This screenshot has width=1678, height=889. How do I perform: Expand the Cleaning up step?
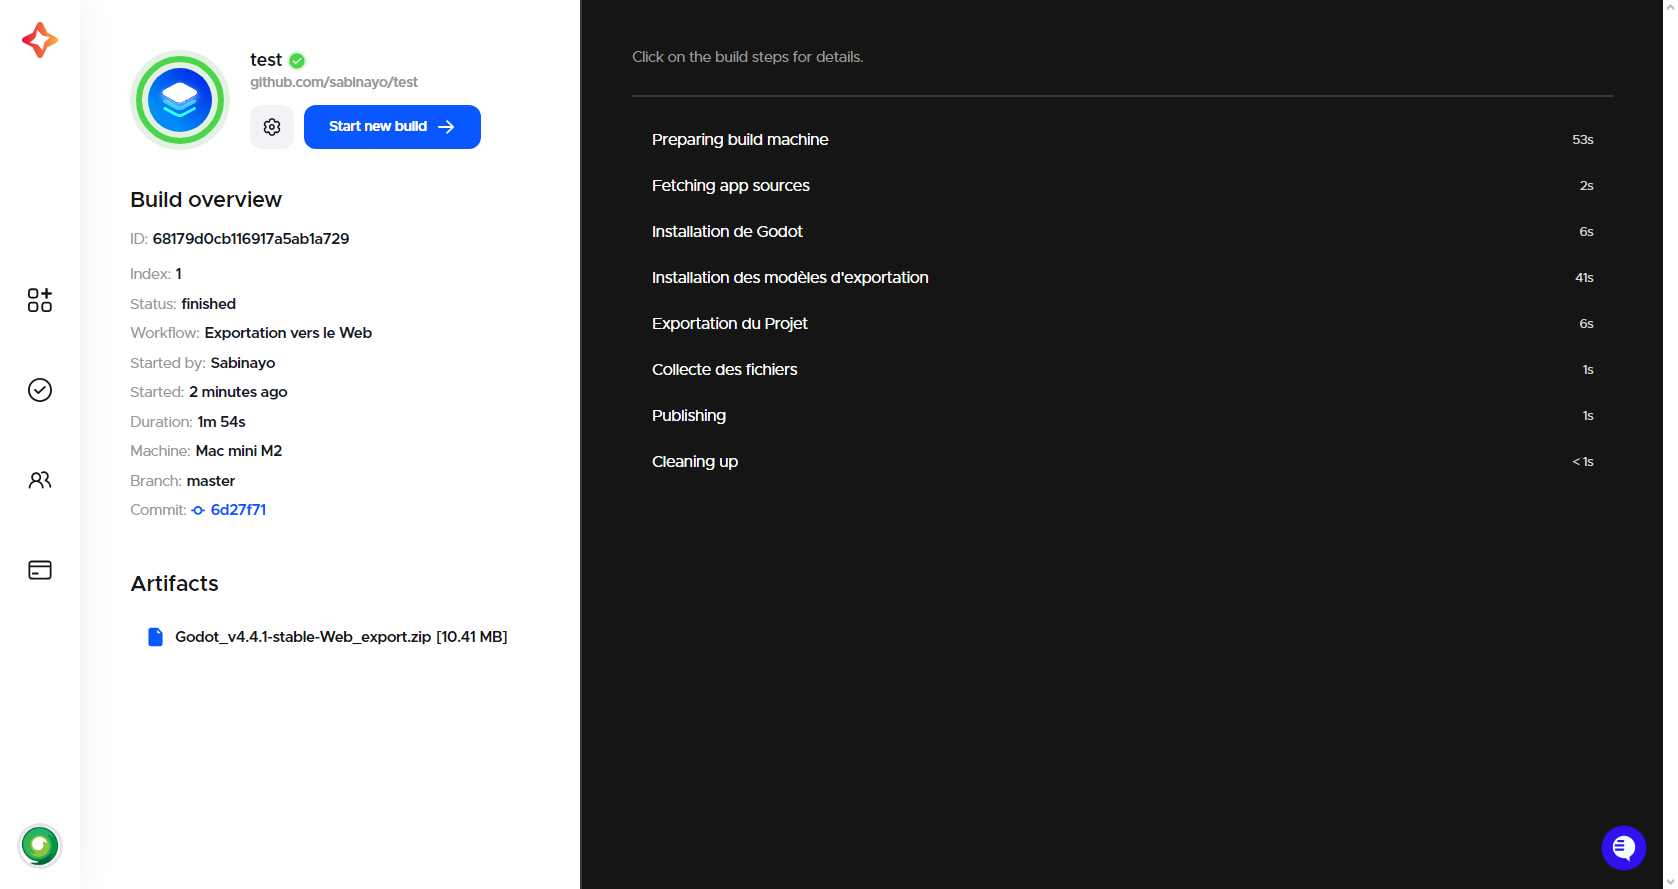click(1122, 462)
